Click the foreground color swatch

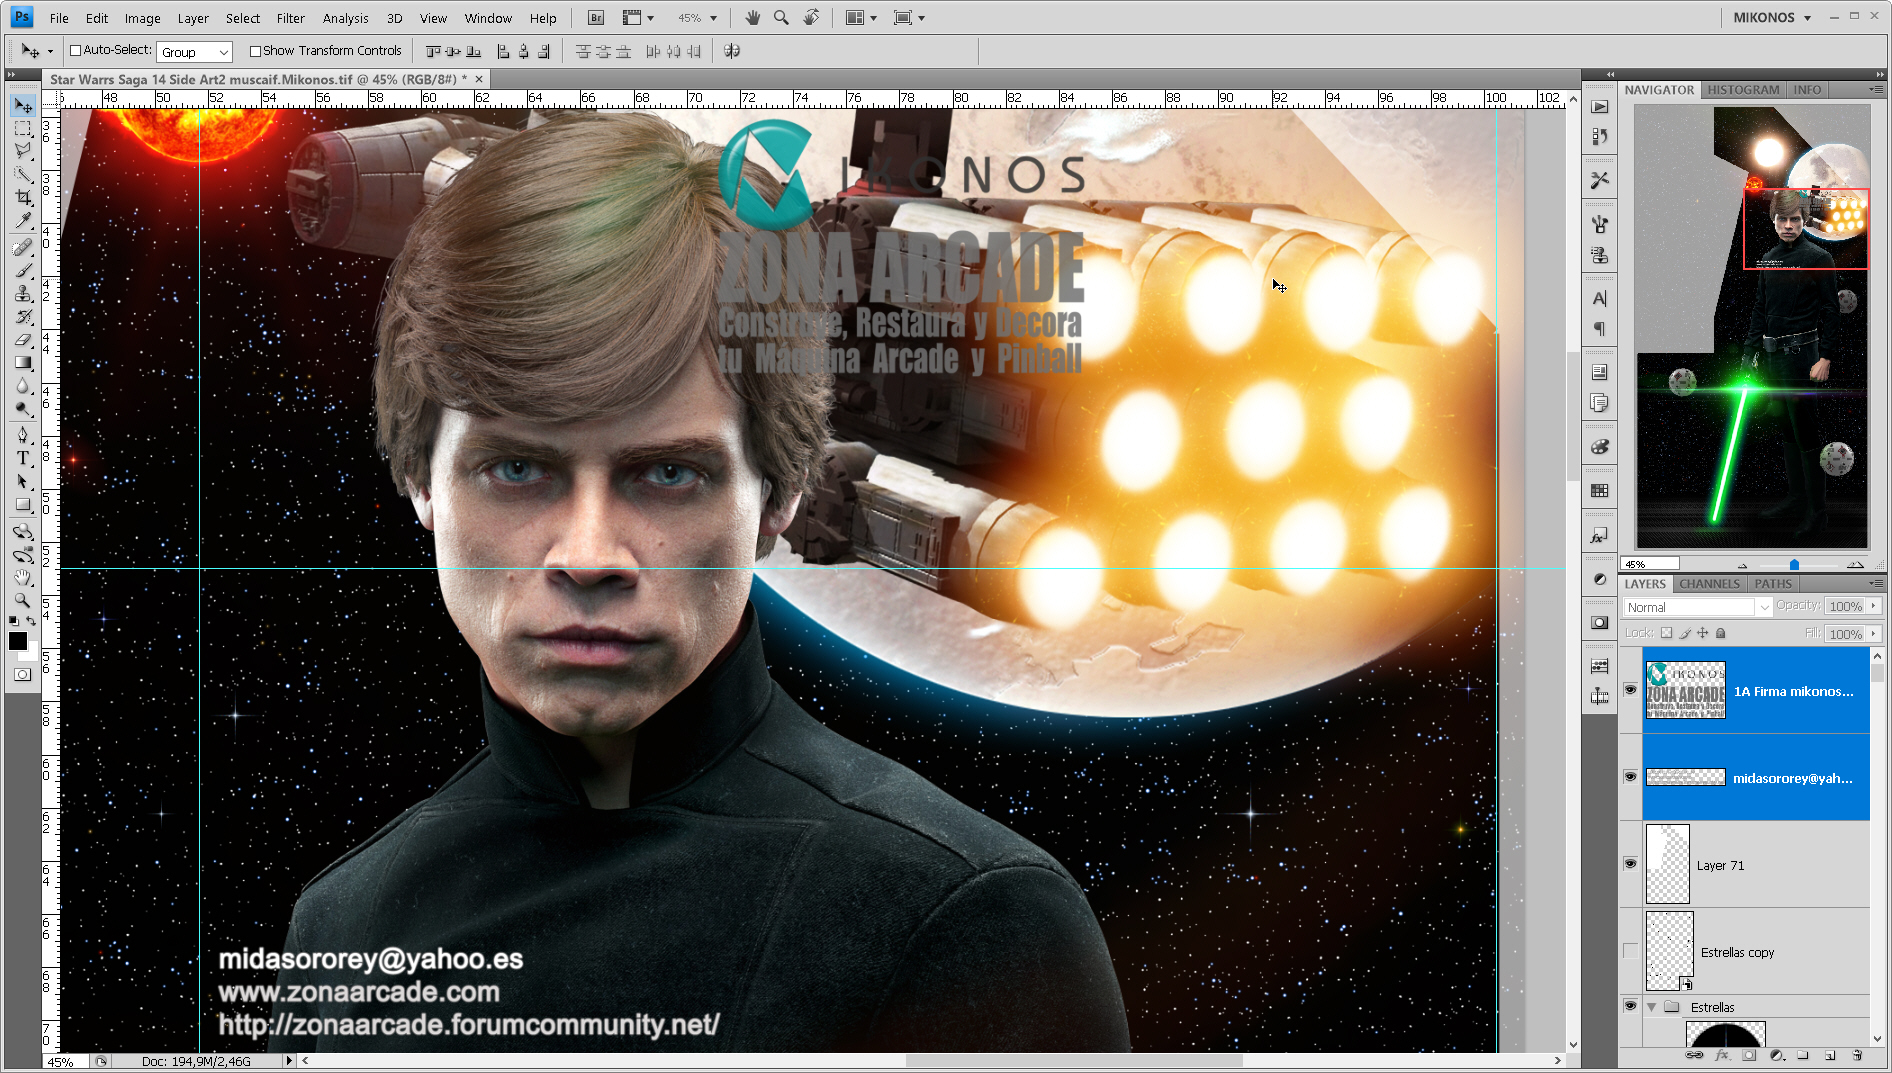(18, 641)
